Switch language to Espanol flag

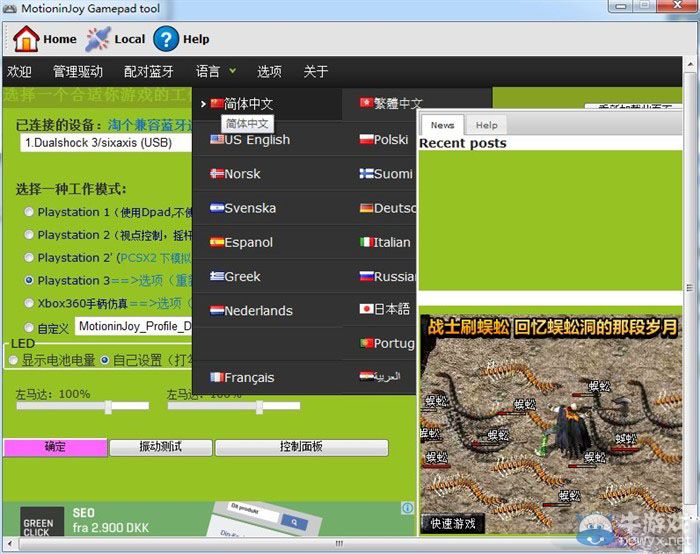tap(242, 242)
